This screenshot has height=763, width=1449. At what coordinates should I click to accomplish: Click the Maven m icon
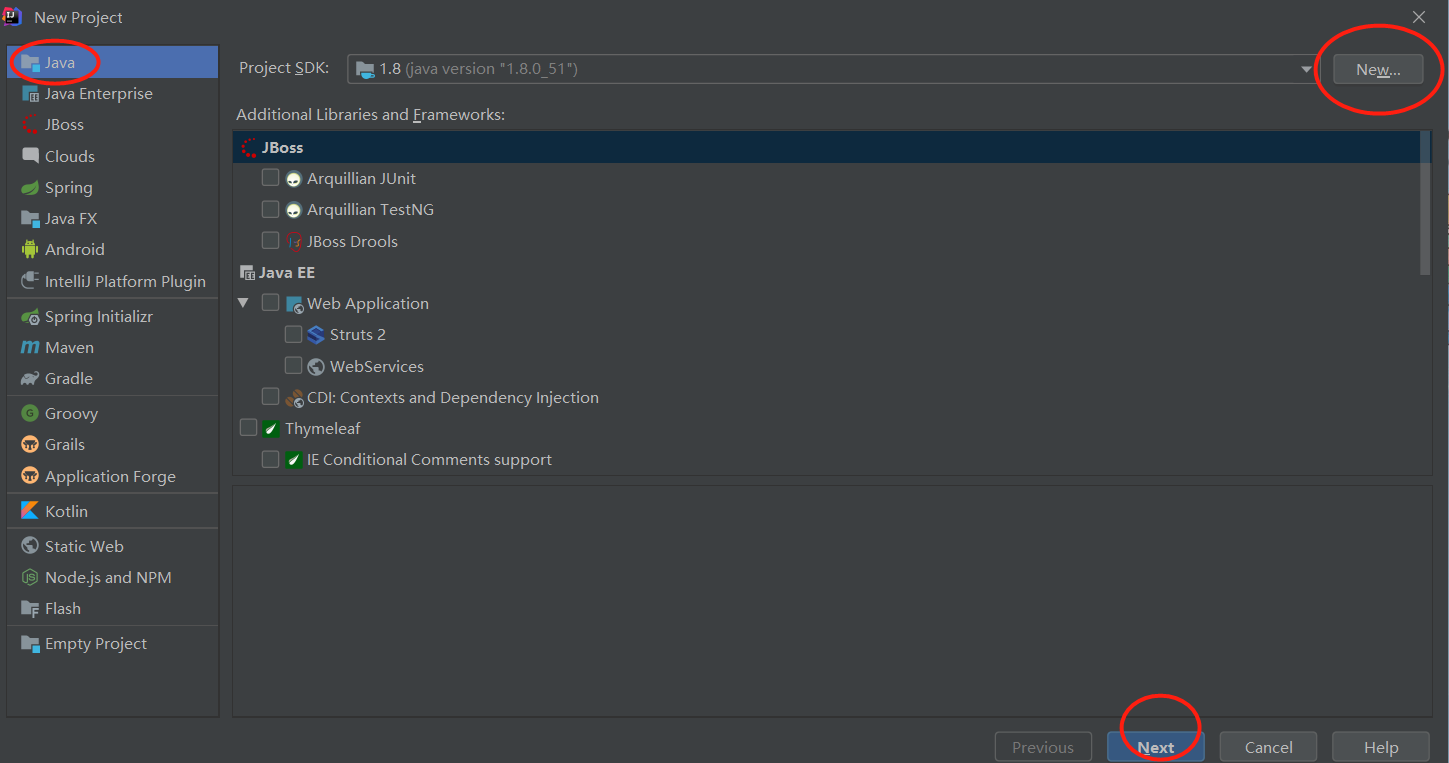[30, 348]
